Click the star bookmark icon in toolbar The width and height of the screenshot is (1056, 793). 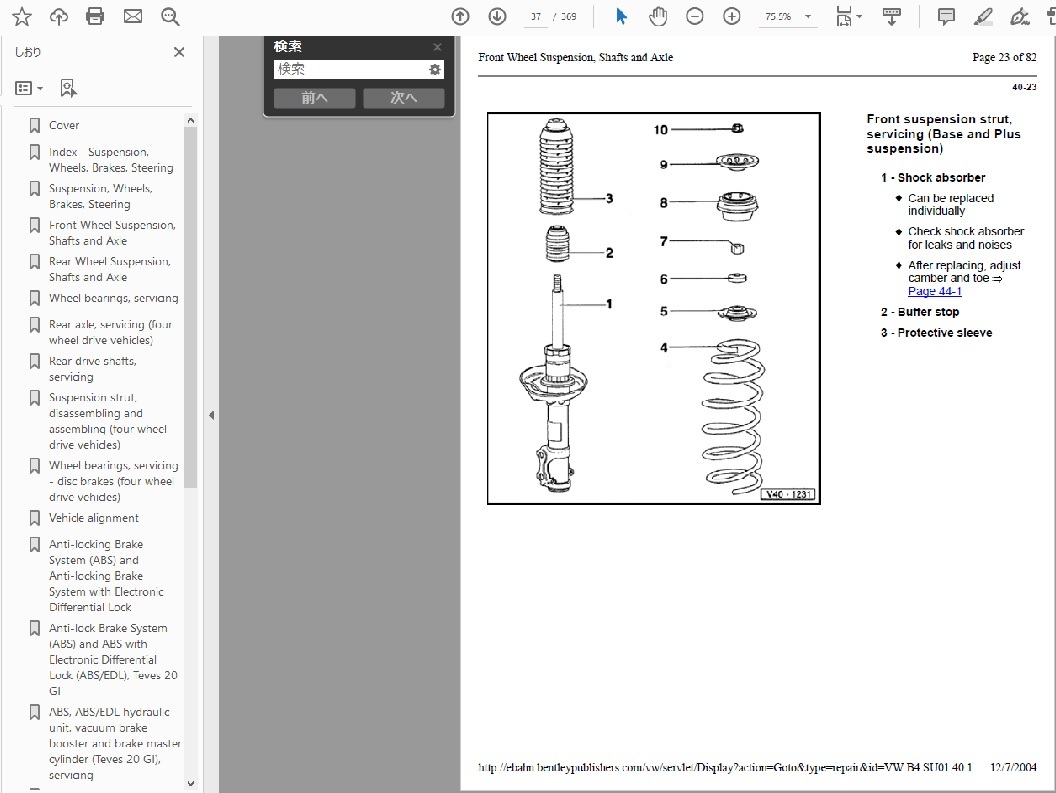click(x=22, y=16)
